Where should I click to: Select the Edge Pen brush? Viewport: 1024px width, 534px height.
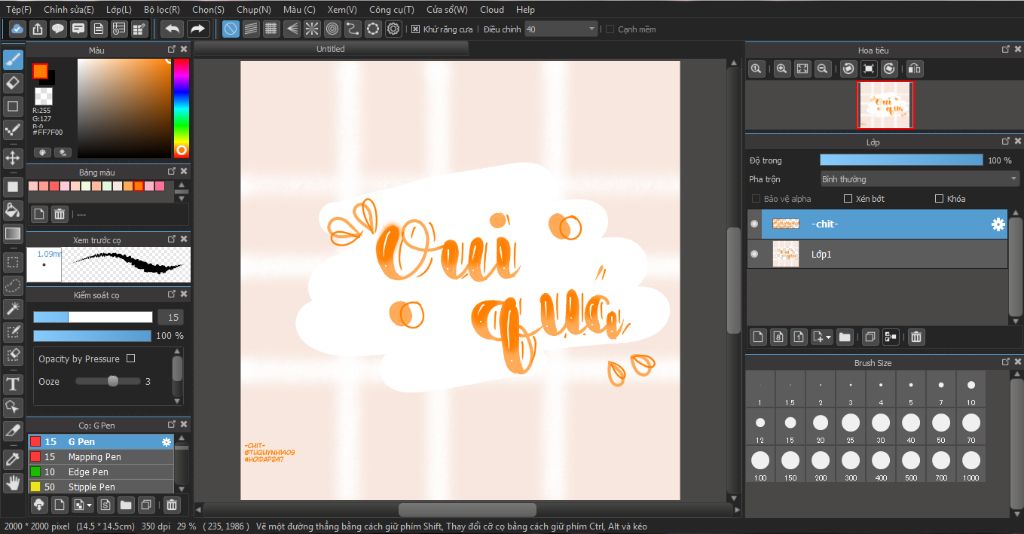tap(101, 472)
